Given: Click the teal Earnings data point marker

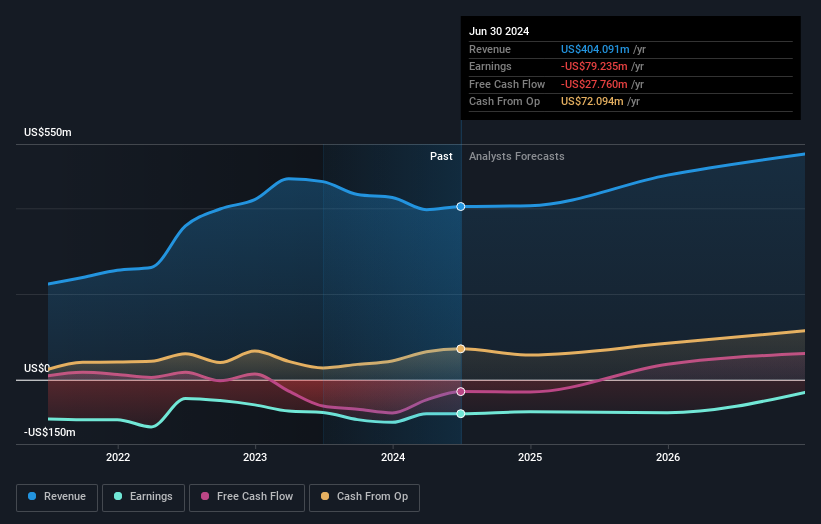Looking at the screenshot, I should pos(461,414).
